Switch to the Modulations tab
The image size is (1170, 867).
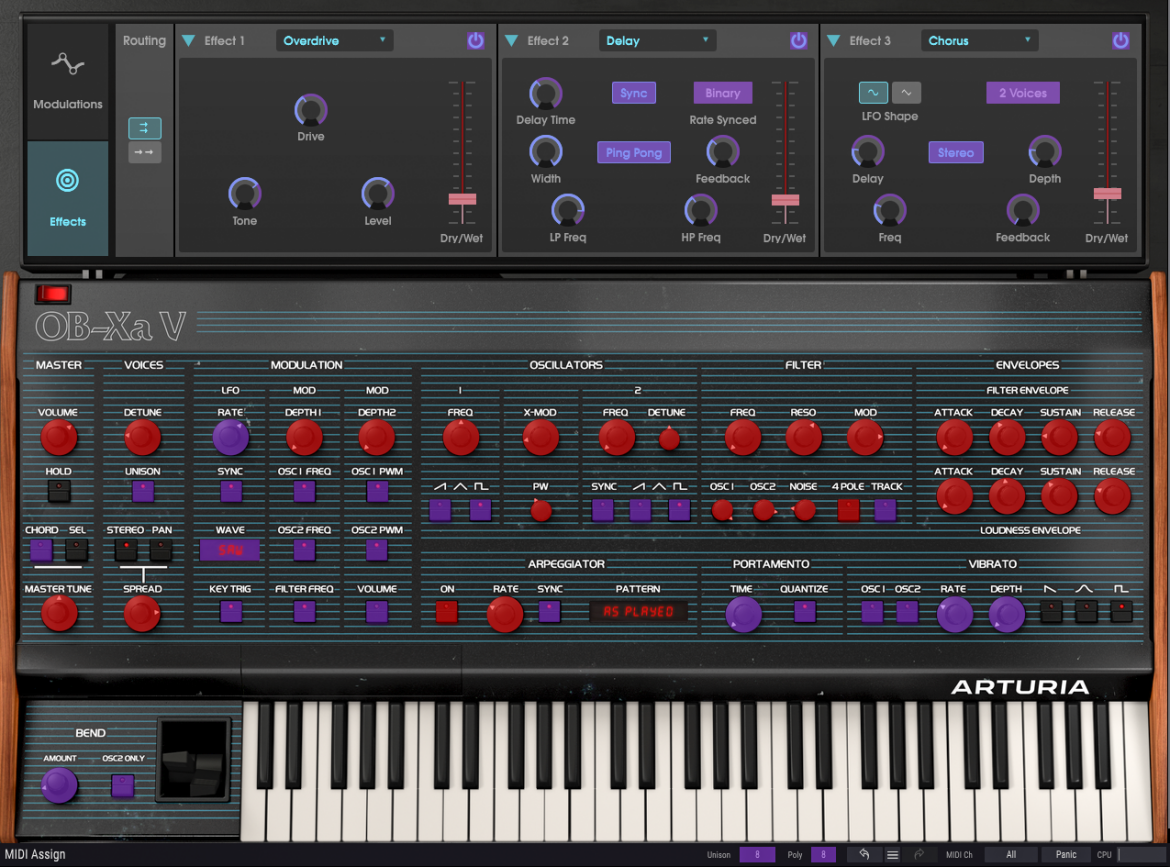pyautogui.click(x=68, y=82)
